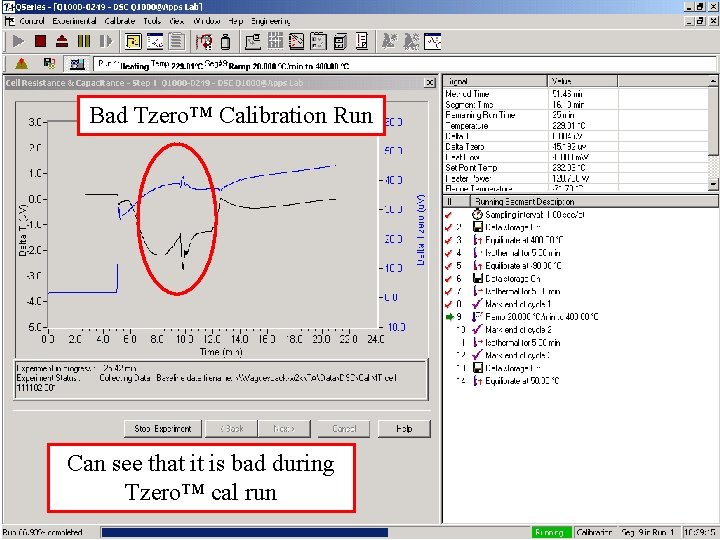Click the orange triangle icon in status toolbar
The height and width of the screenshot is (540, 720).
tap(21, 64)
